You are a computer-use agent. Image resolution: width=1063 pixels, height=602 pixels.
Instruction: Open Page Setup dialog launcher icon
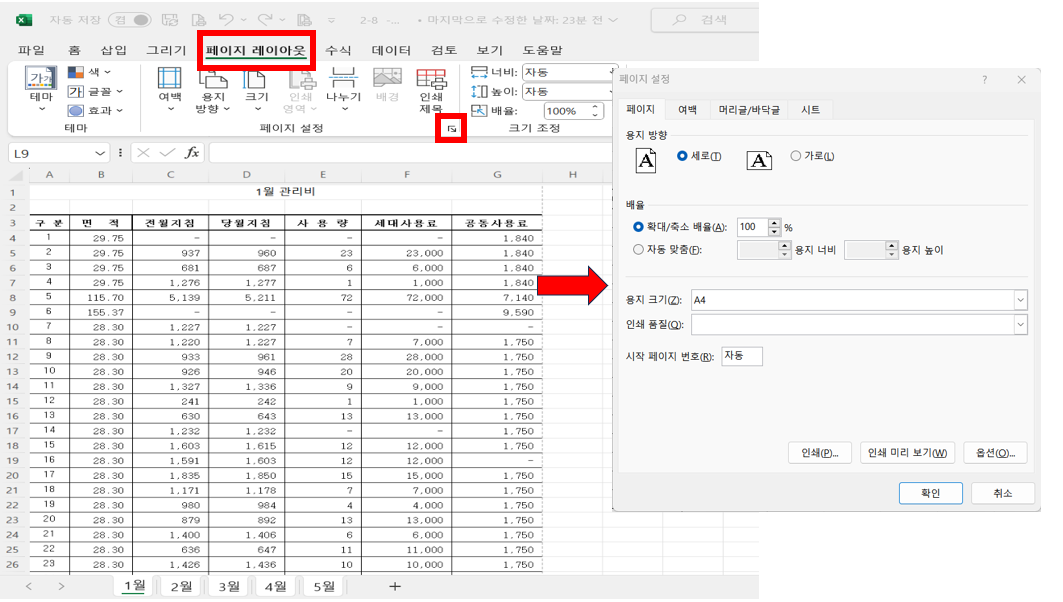pos(452,128)
